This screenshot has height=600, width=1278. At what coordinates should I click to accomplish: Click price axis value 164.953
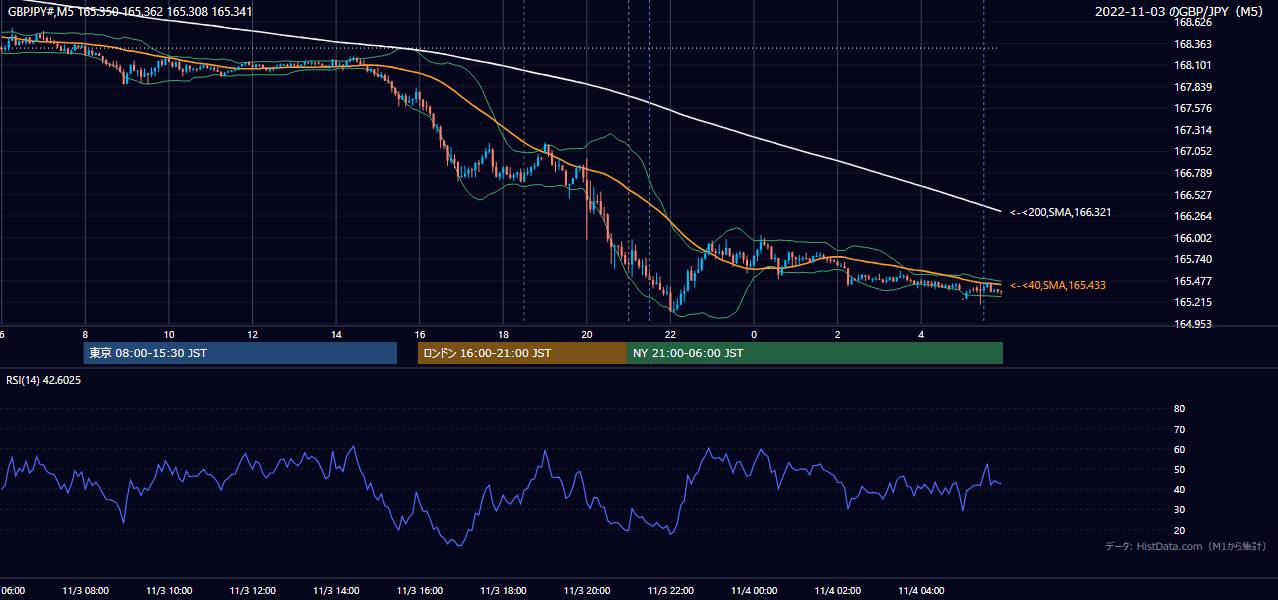coord(1192,324)
